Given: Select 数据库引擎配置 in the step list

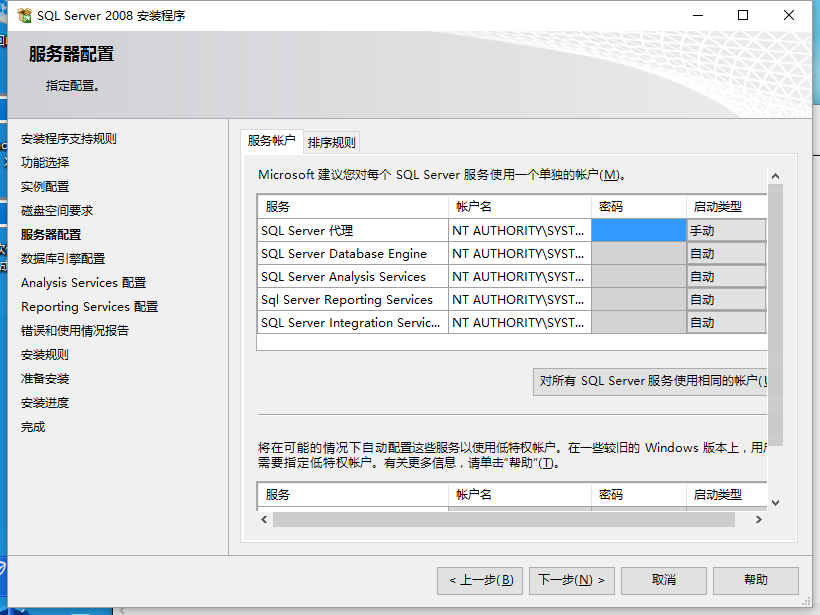Looking at the screenshot, I should (63, 259).
